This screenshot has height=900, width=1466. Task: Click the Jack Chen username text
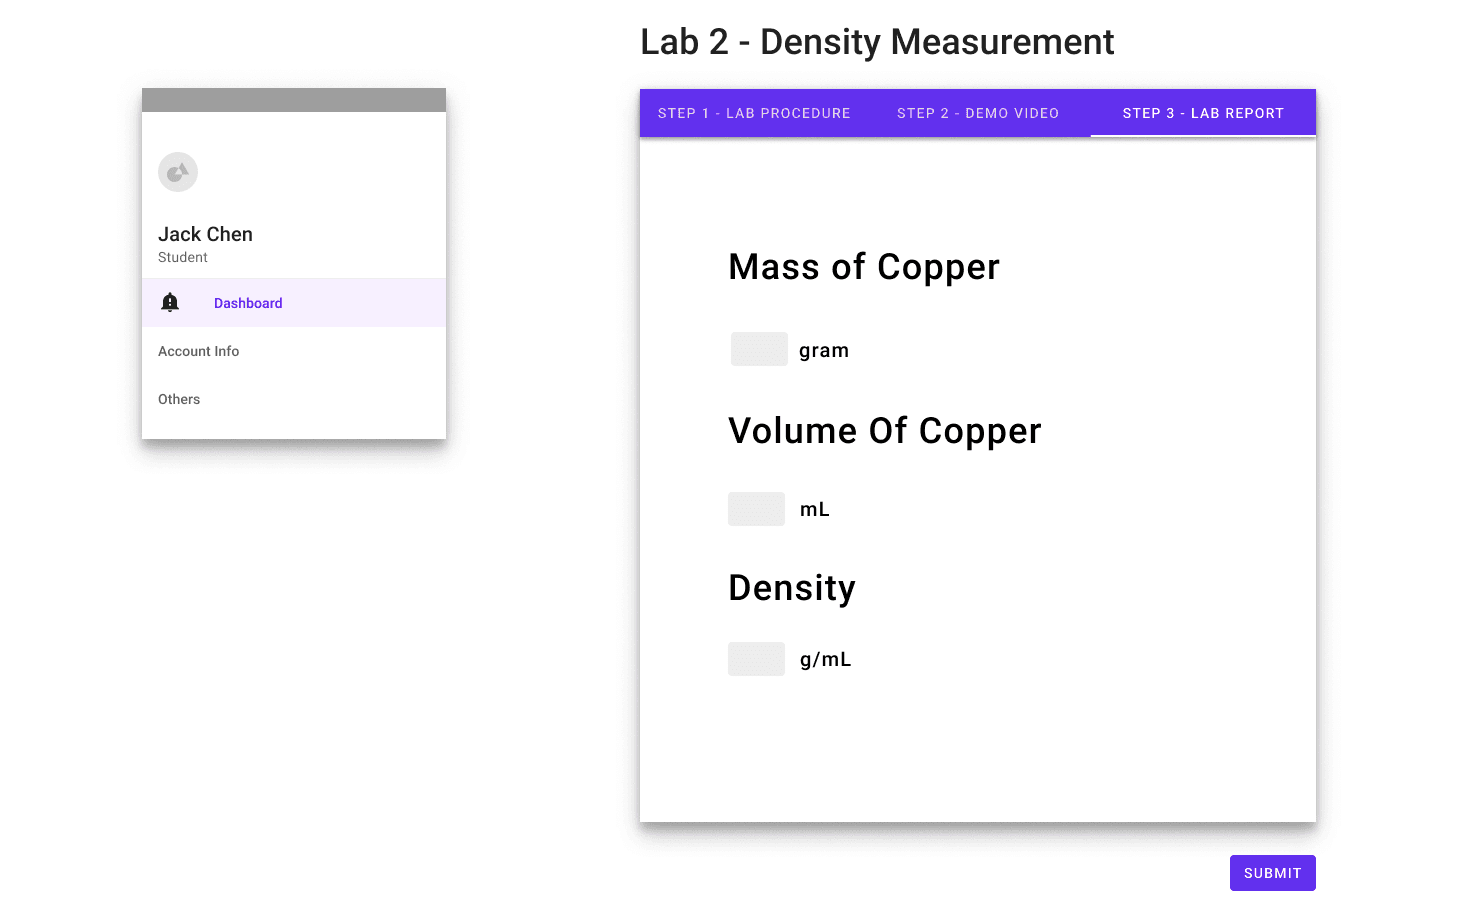coord(205,233)
